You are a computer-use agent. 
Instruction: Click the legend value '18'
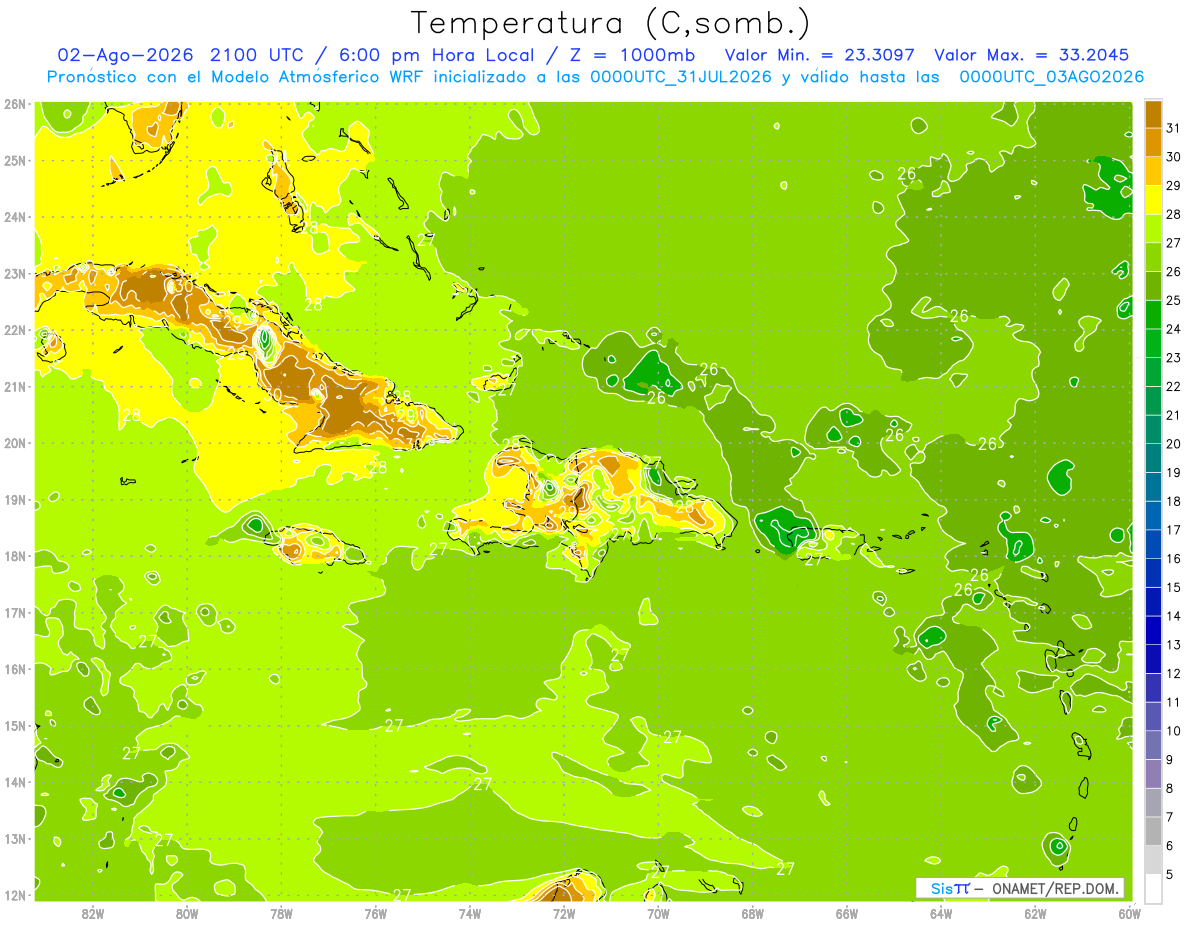point(1174,501)
